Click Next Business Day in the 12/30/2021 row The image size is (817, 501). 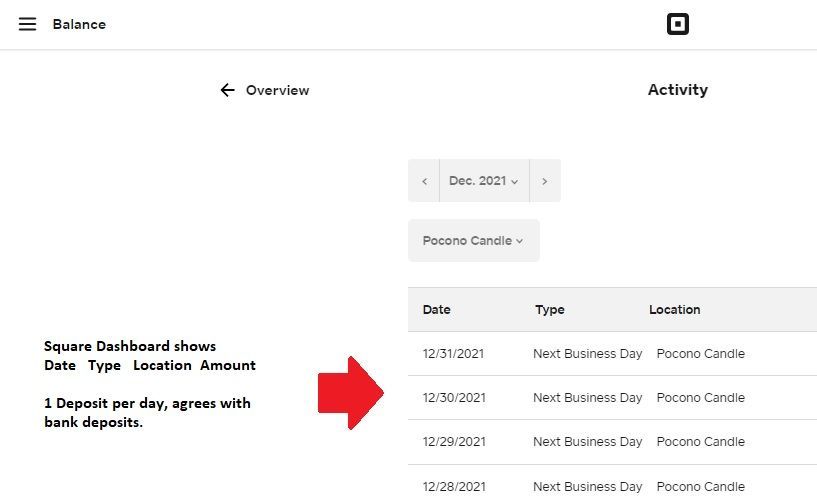coord(587,398)
